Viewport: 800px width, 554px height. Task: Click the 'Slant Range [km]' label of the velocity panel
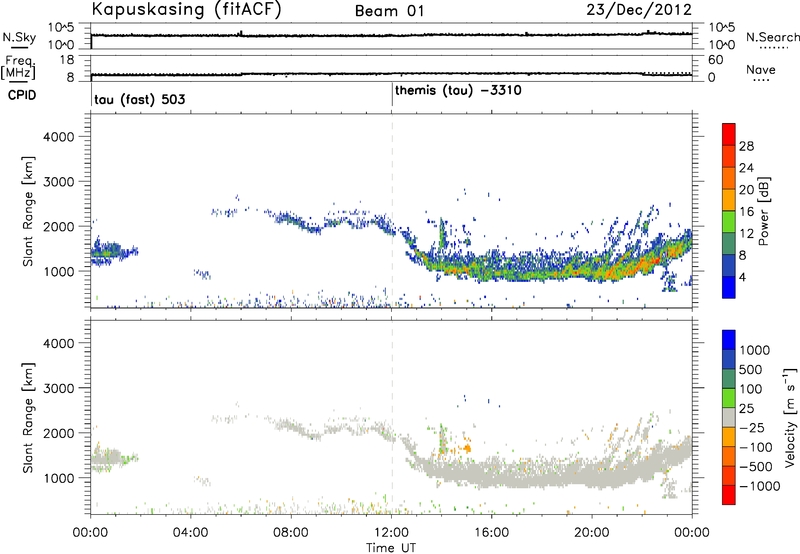tap(28, 417)
